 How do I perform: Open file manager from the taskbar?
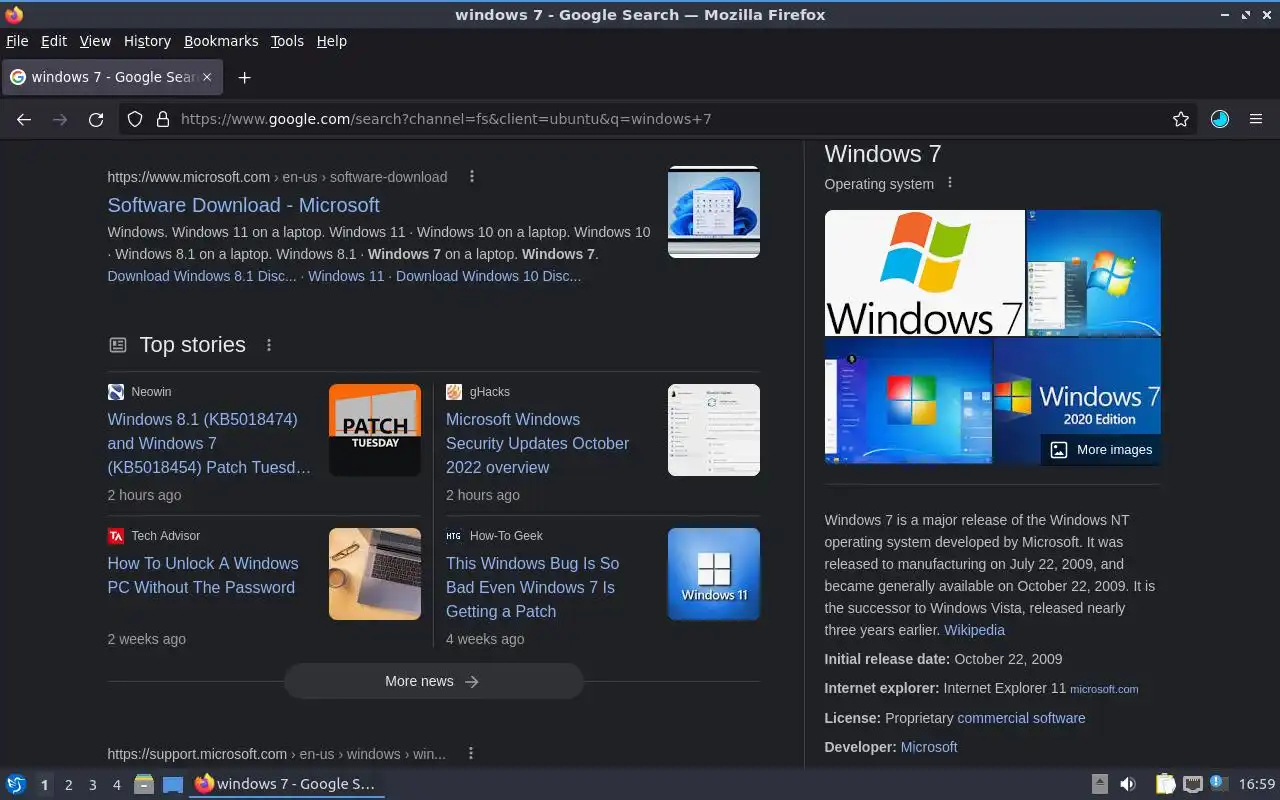(x=144, y=784)
